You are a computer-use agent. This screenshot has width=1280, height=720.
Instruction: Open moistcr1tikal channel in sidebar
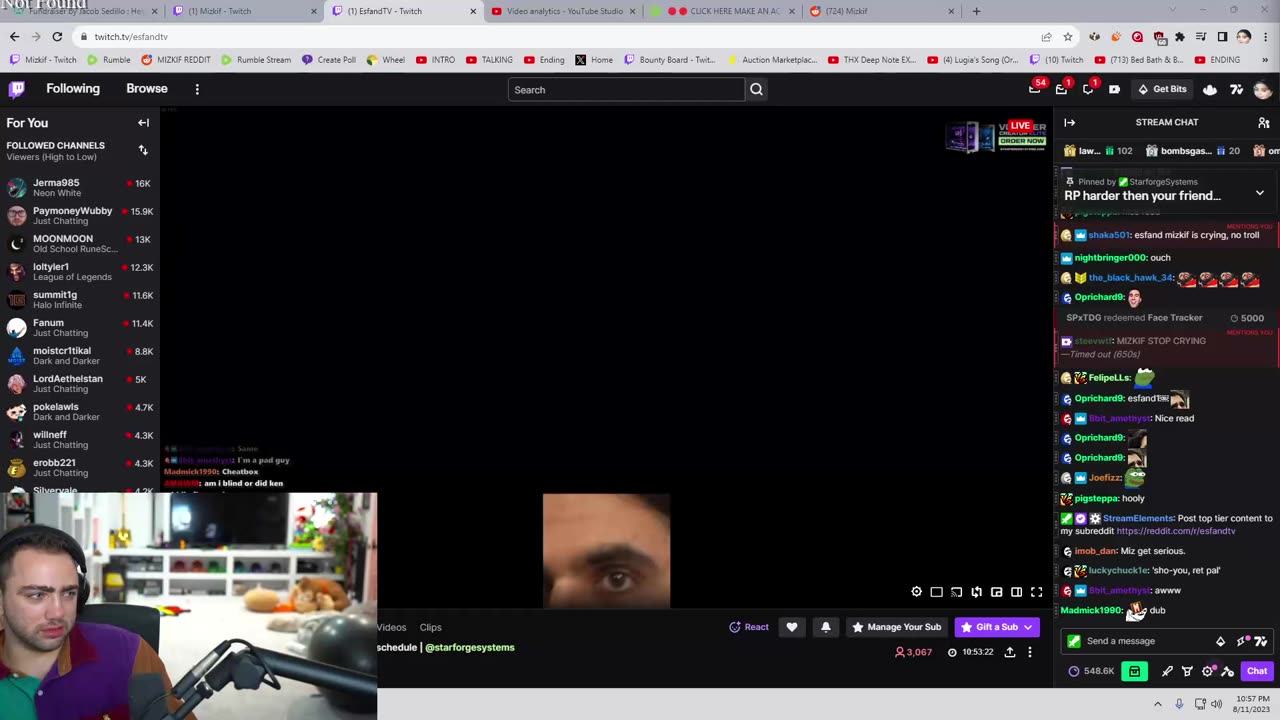click(x=78, y=355)
